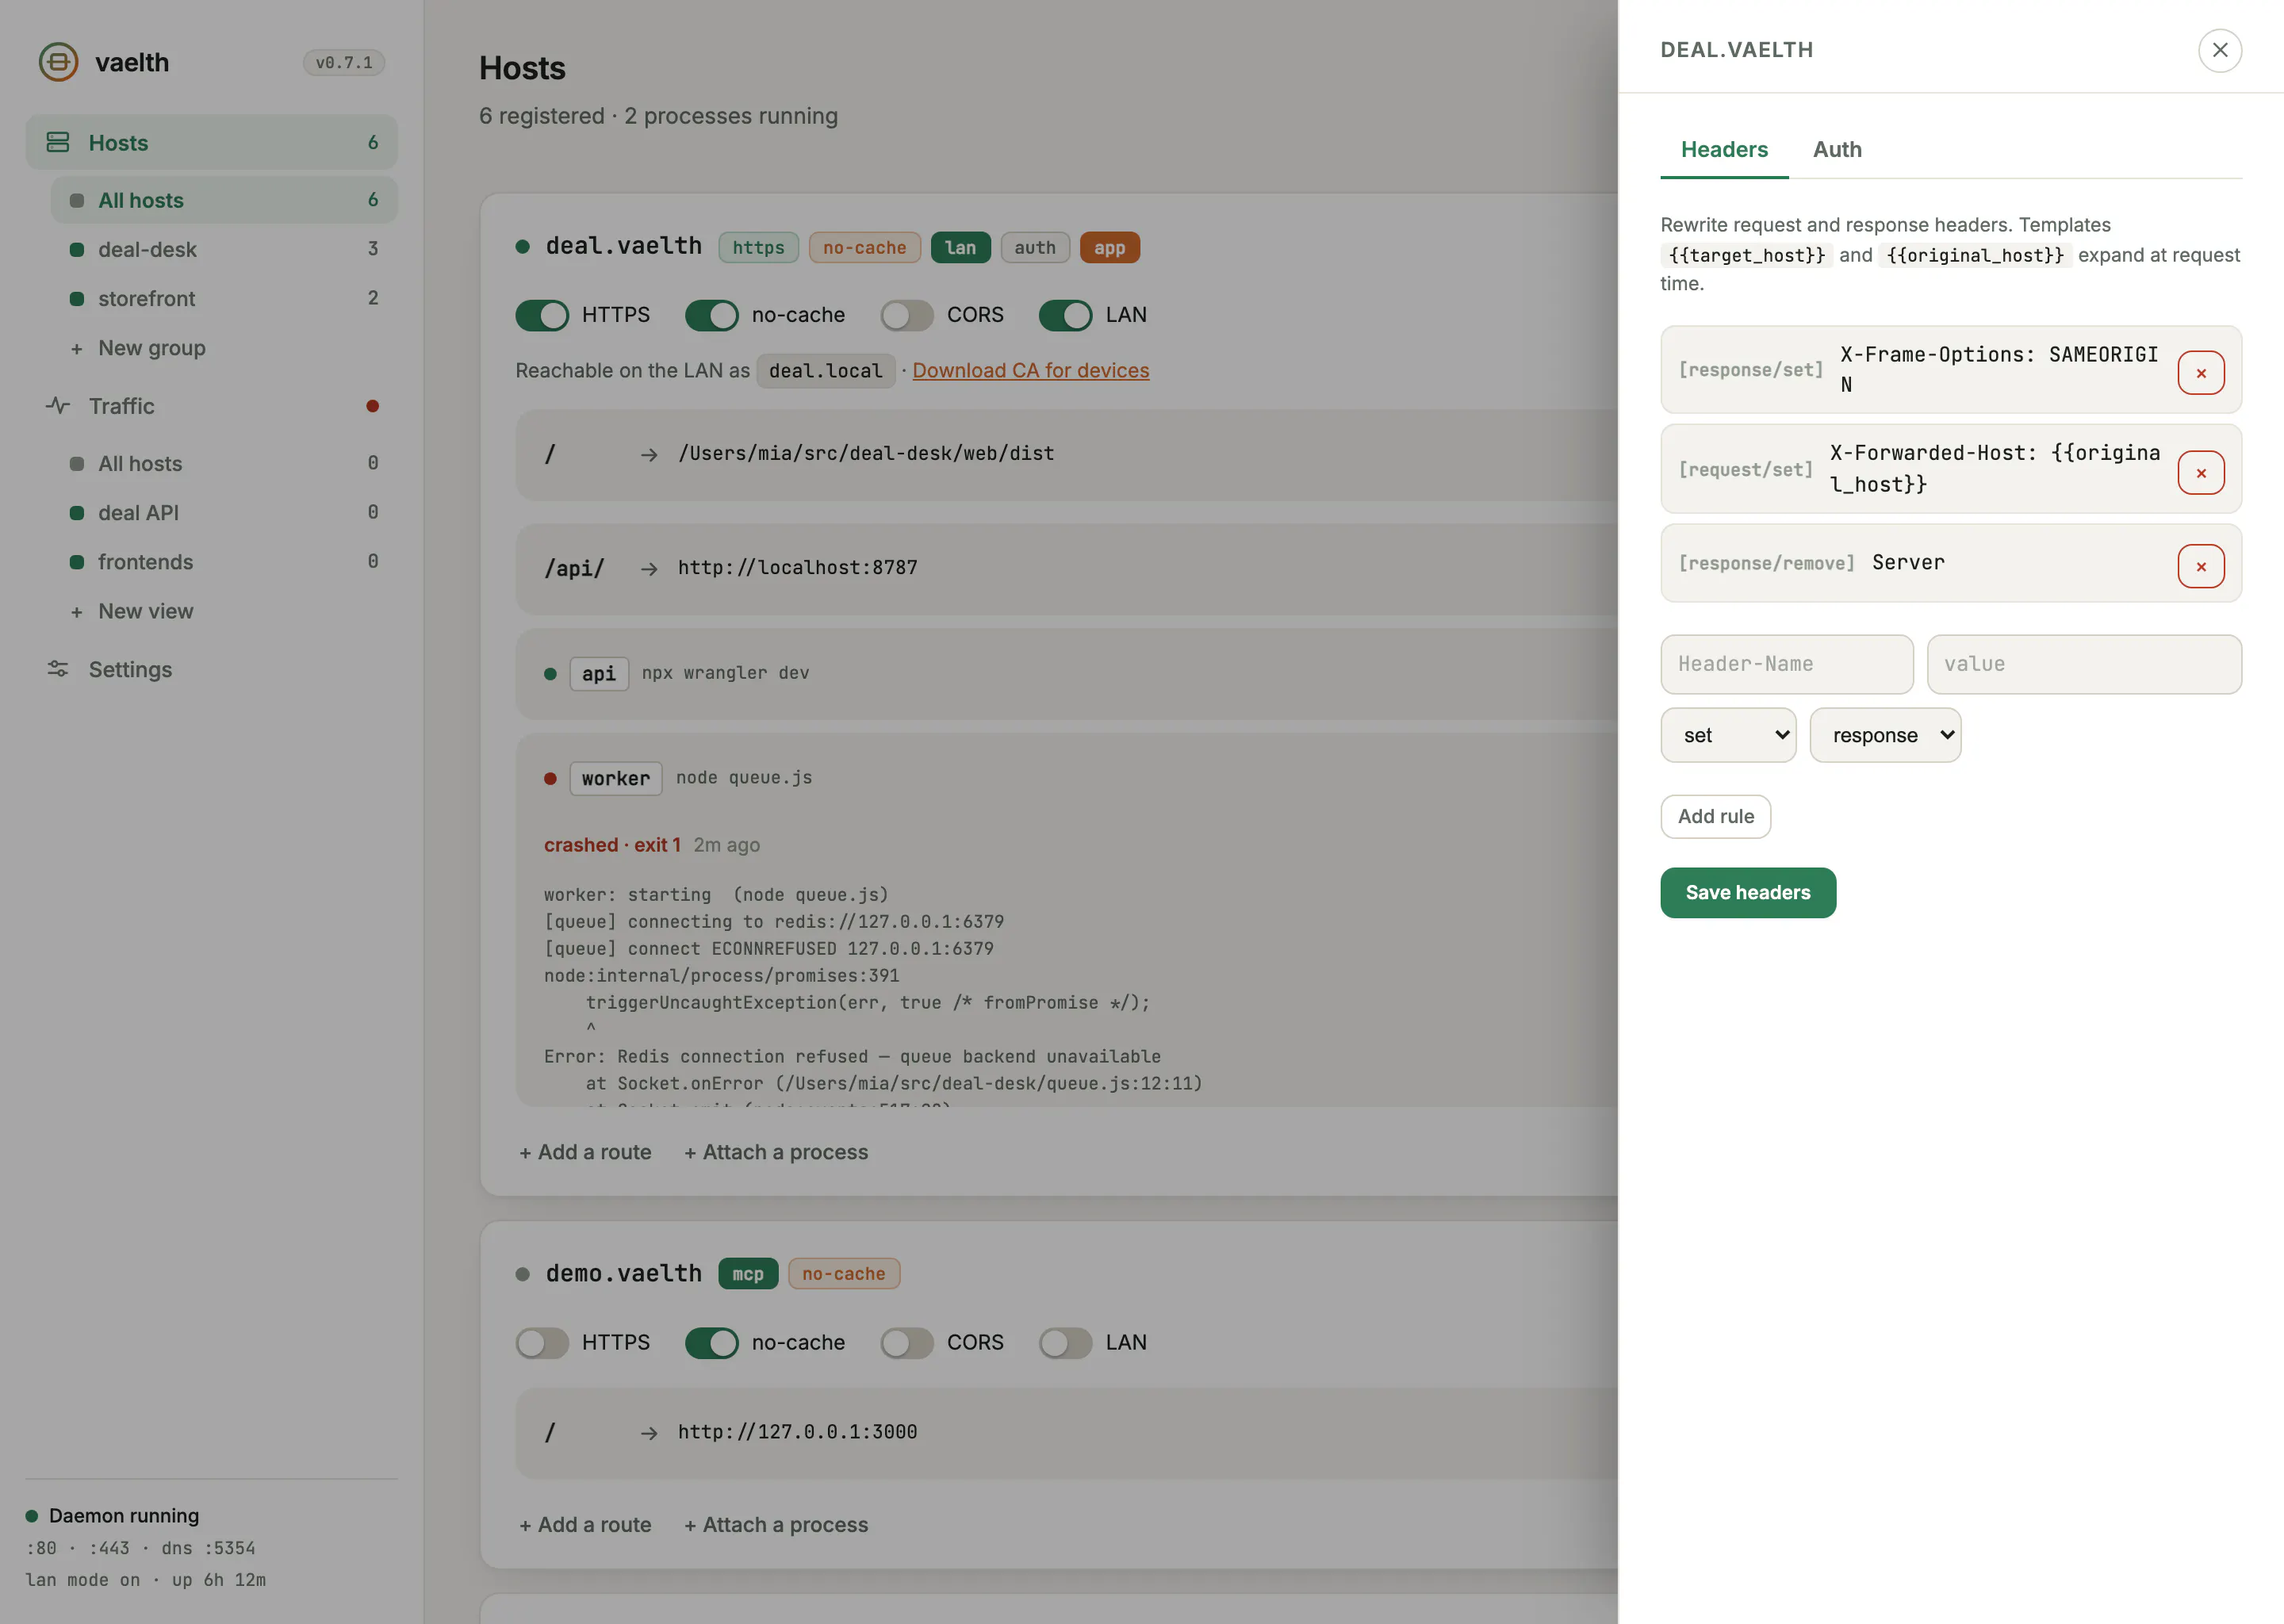Enable CORS on demo.vaelth
Viewport: 2284px width, 1624px height.
coord(906,1343)
